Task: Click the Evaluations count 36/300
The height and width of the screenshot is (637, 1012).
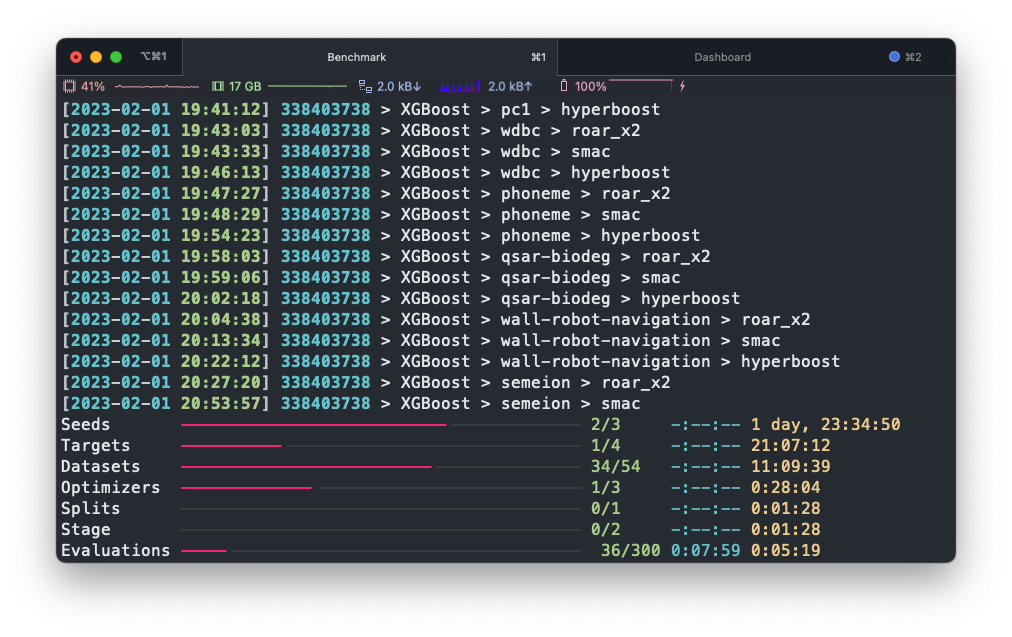Action: pyautogui.click(x=631, y=551)
